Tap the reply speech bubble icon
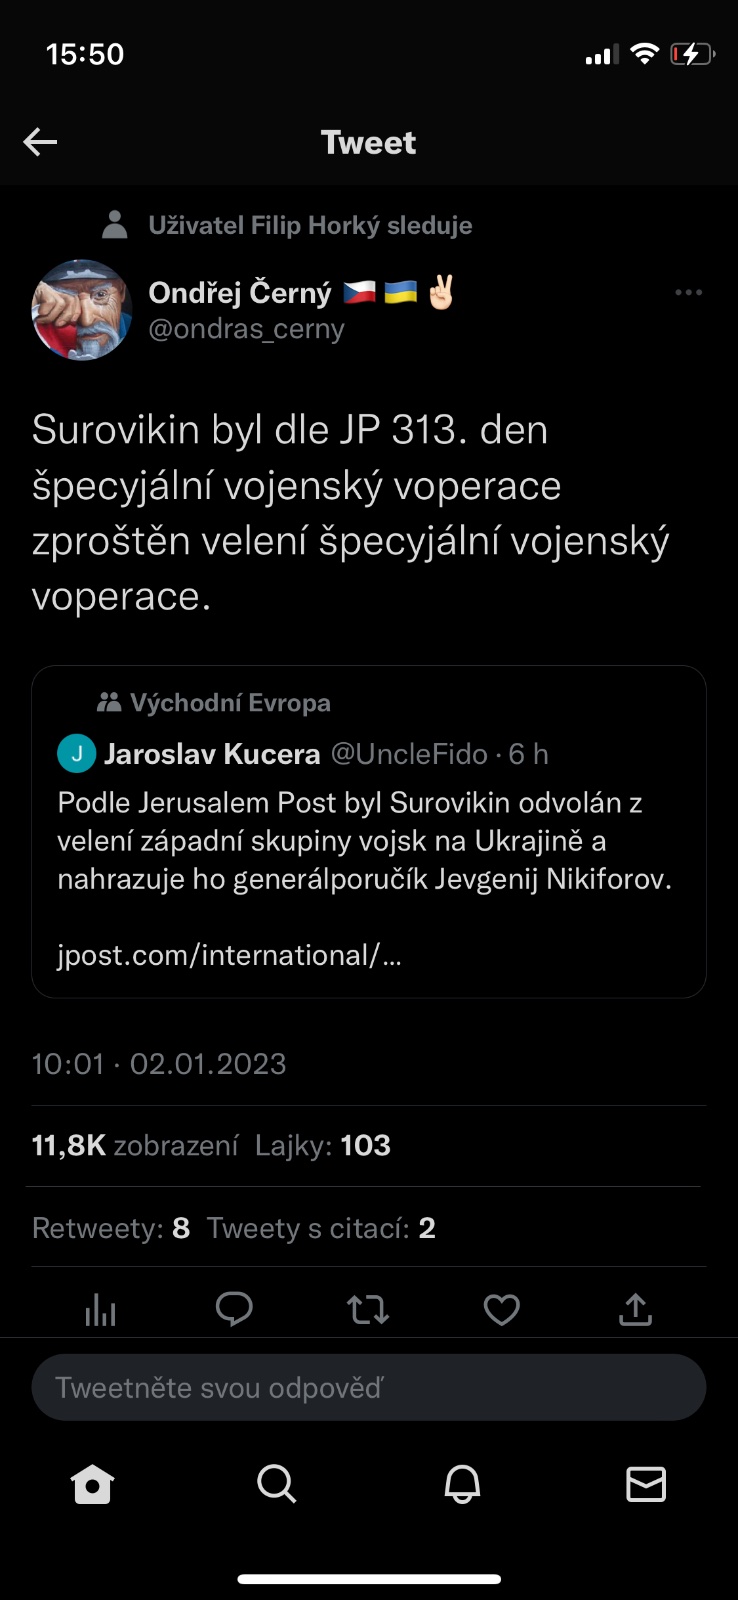The height and width of the screenshot is (1600, 738). 234,1309
